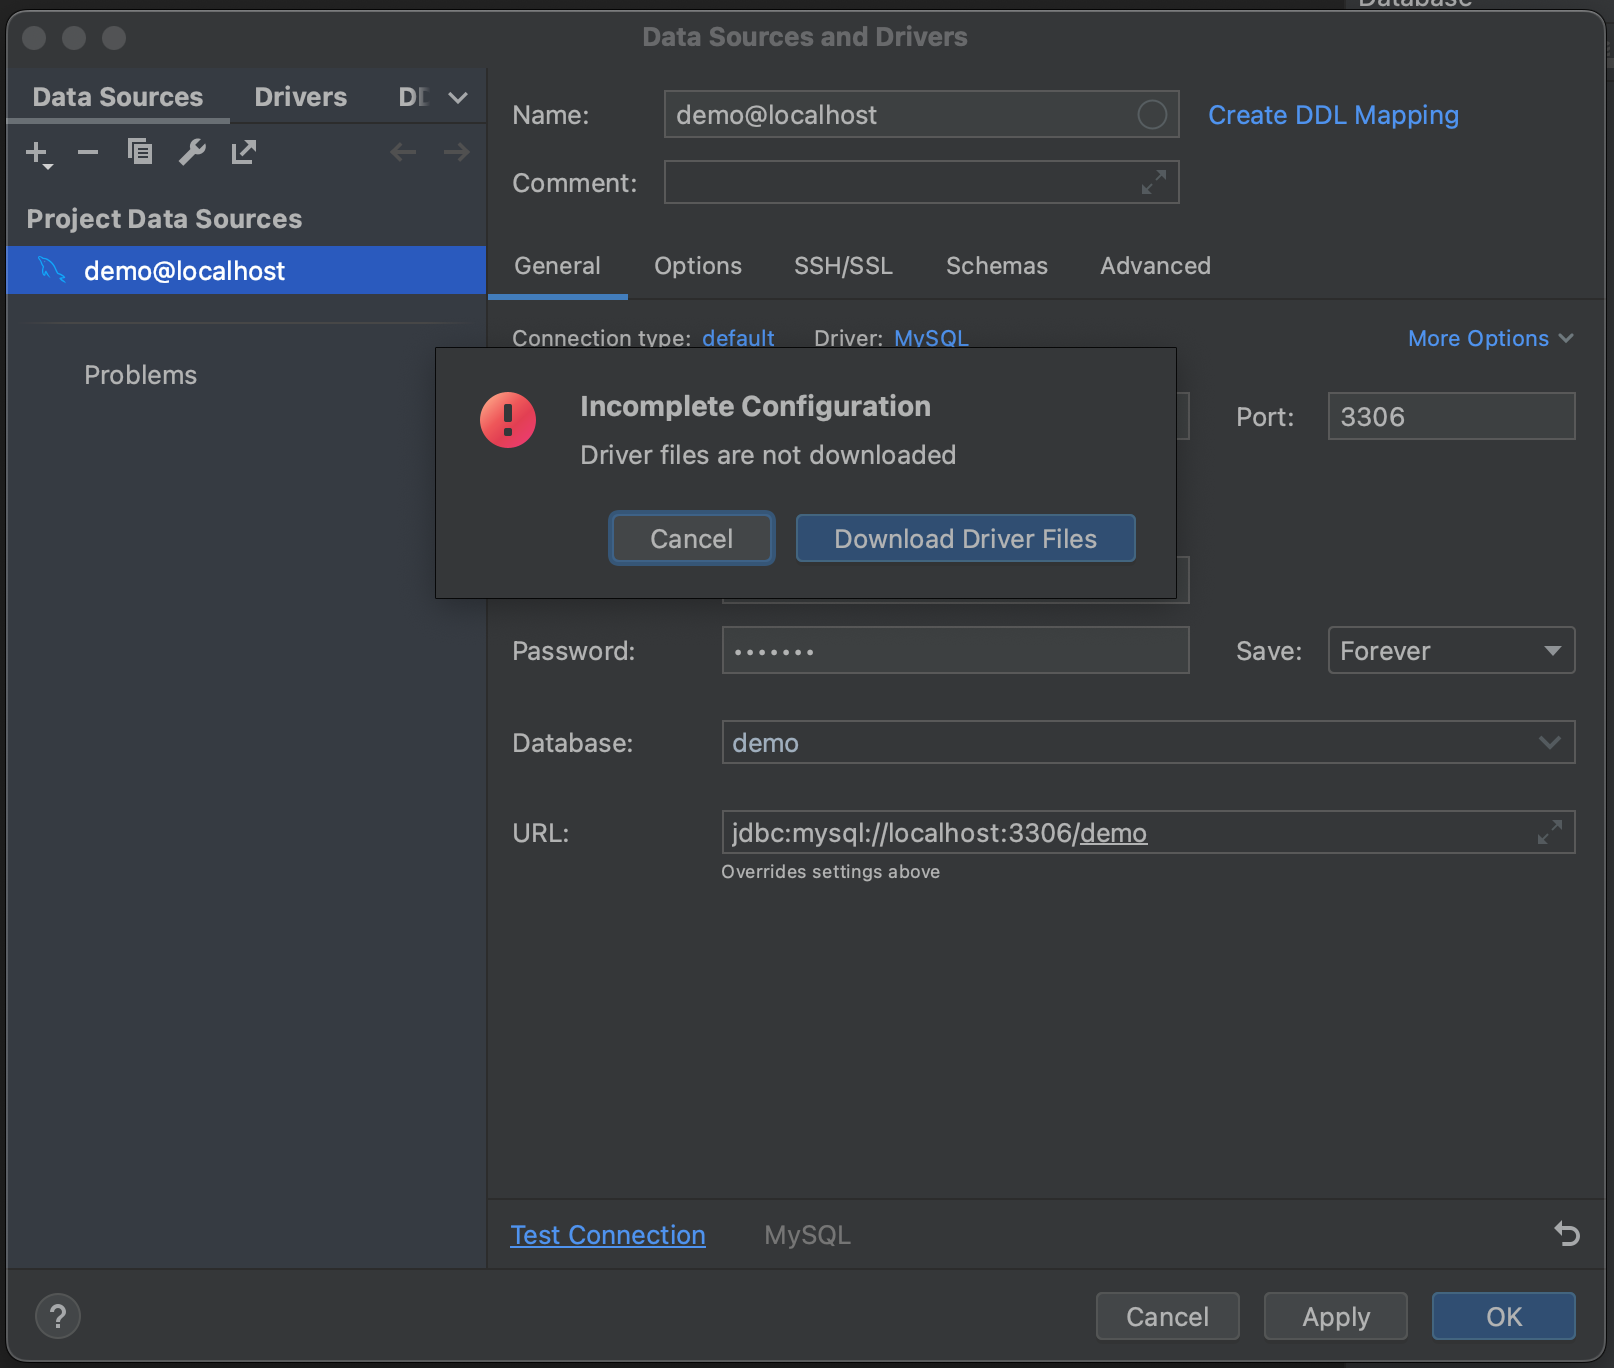Click the back arrow navigation icon
Viewport: 1614px width, 1368px height.
(x=403, y=152)
